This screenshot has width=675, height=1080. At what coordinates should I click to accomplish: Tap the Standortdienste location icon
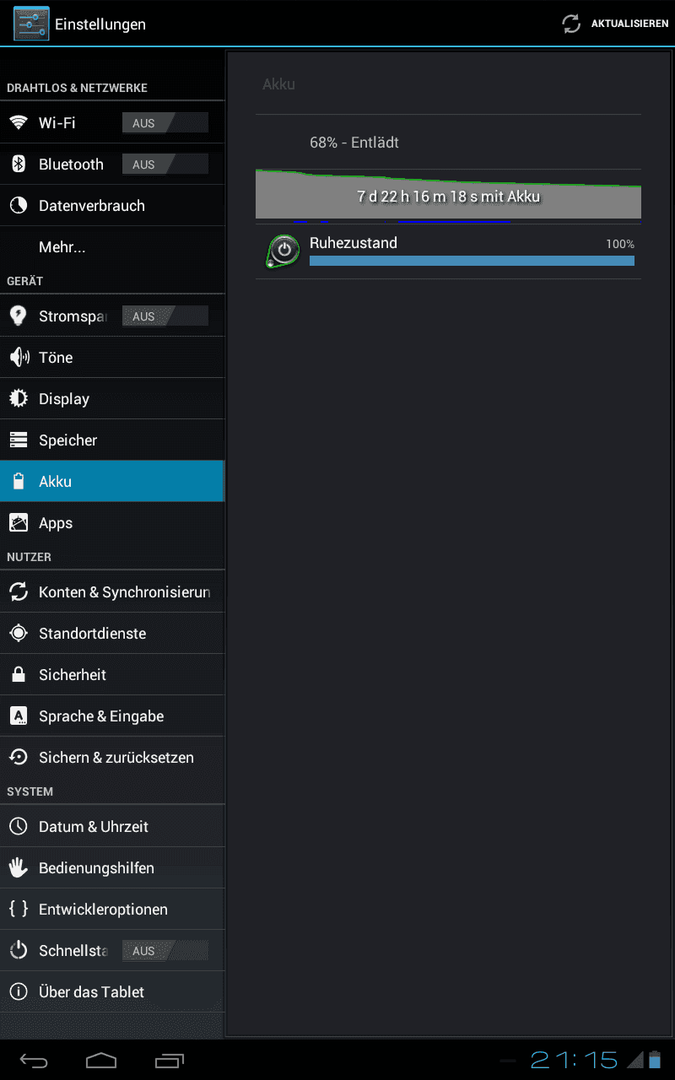(19, 633)
